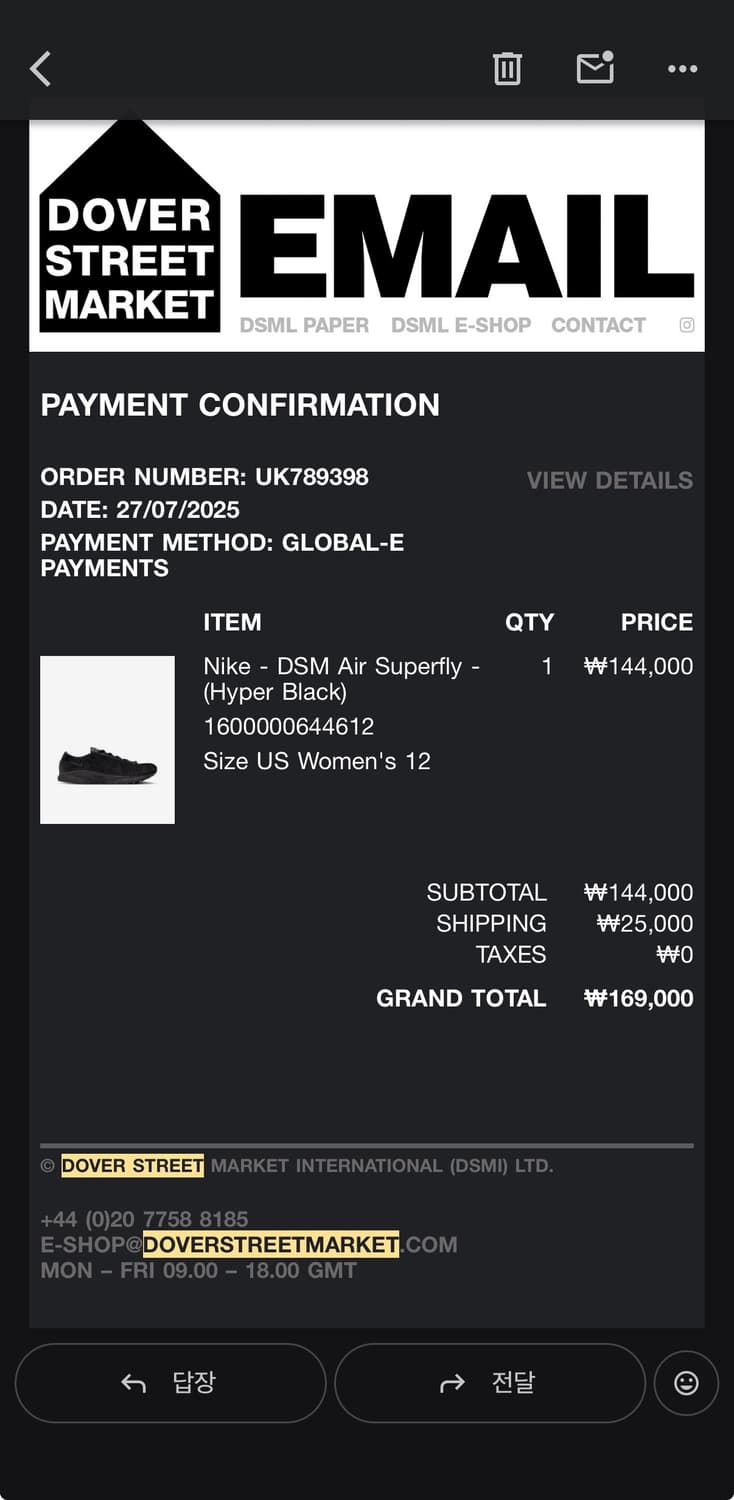Open the CONTACT link in the header
The image size is (734, 1500).
598,325
